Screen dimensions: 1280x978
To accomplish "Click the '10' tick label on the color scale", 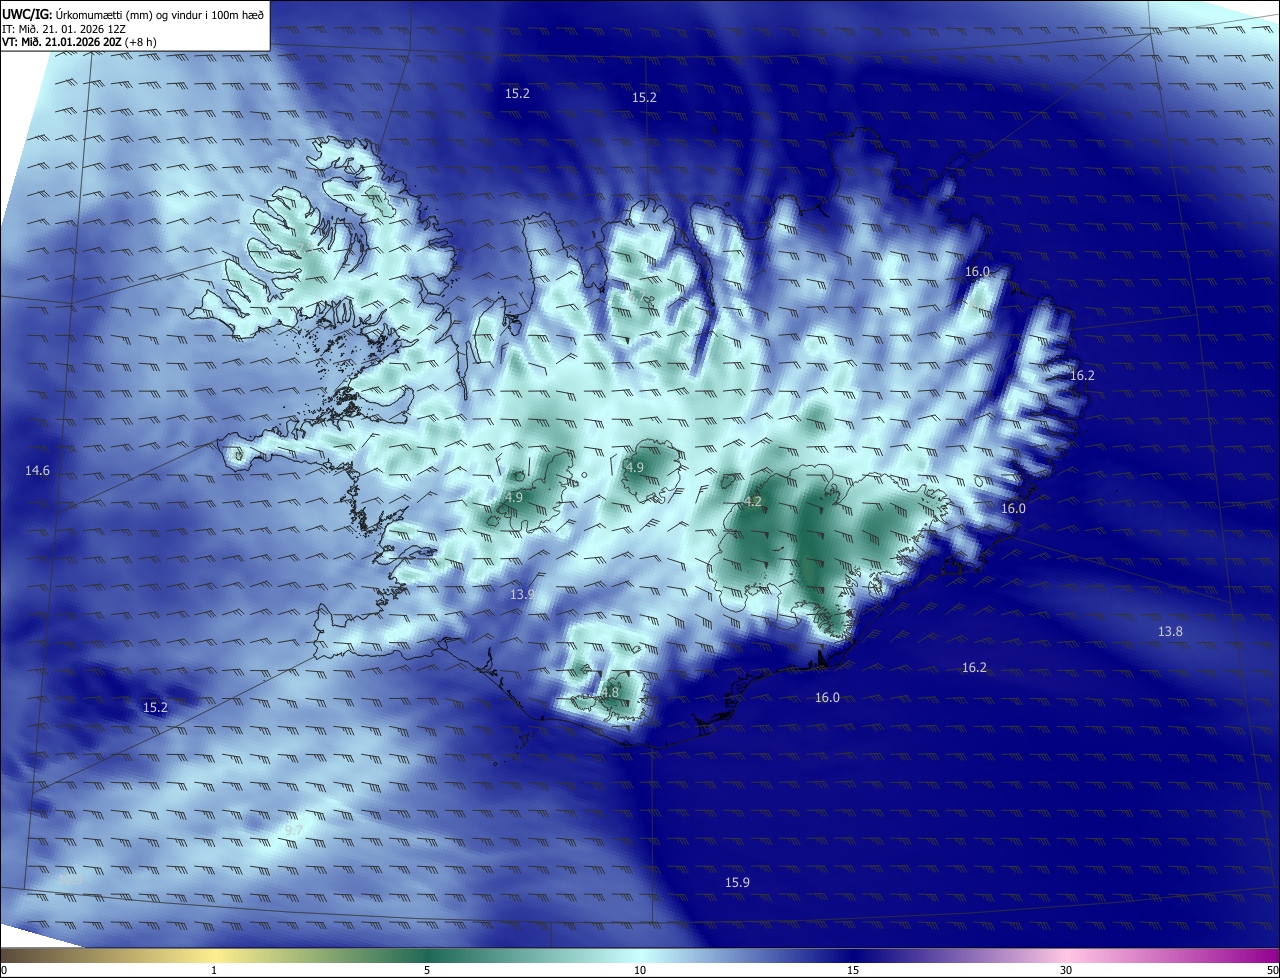I will (x=640, y=970).
